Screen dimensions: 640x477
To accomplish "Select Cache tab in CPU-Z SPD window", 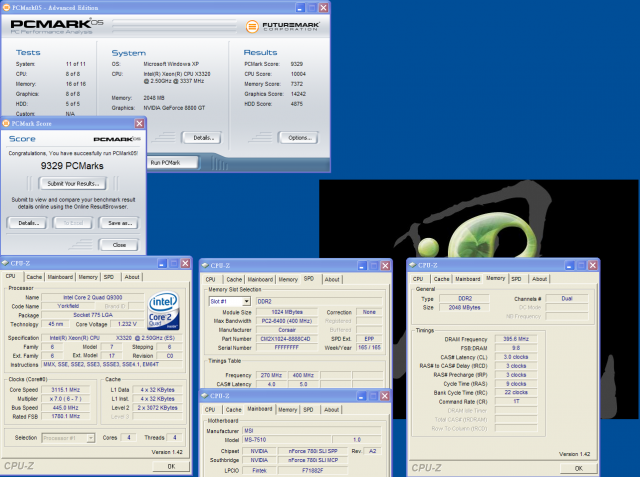I will [x=234, y=280].
